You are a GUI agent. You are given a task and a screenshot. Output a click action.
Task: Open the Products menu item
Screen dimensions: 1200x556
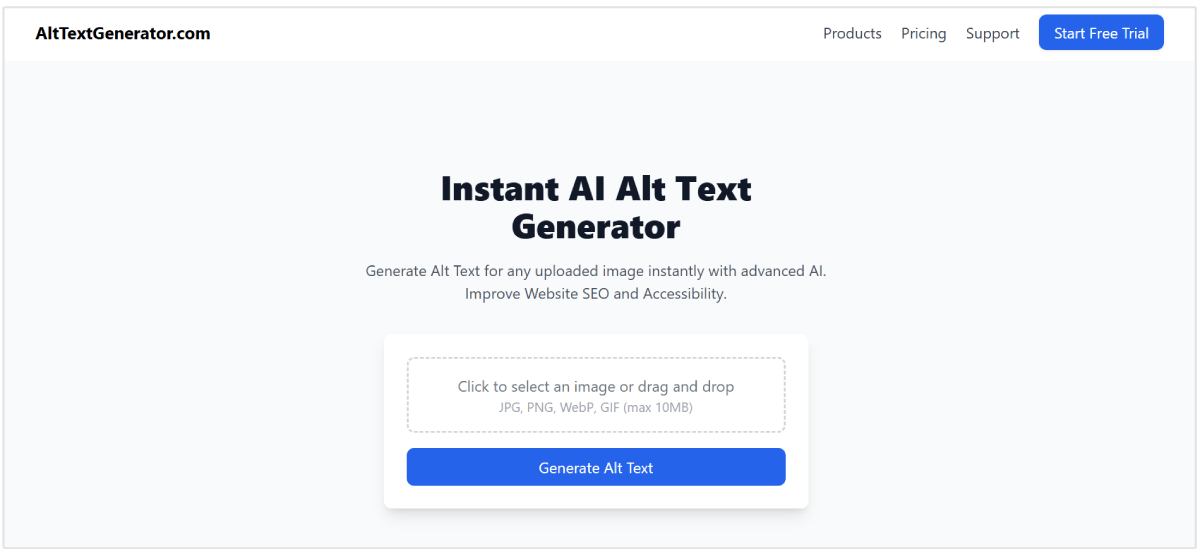click(852, 33)
